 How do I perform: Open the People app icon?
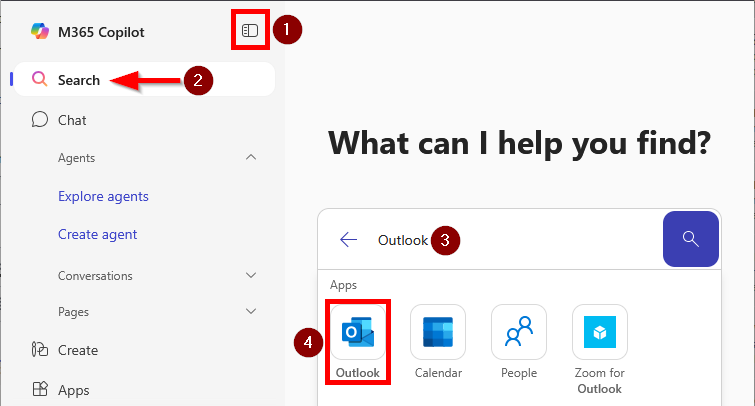pos(519,332)
